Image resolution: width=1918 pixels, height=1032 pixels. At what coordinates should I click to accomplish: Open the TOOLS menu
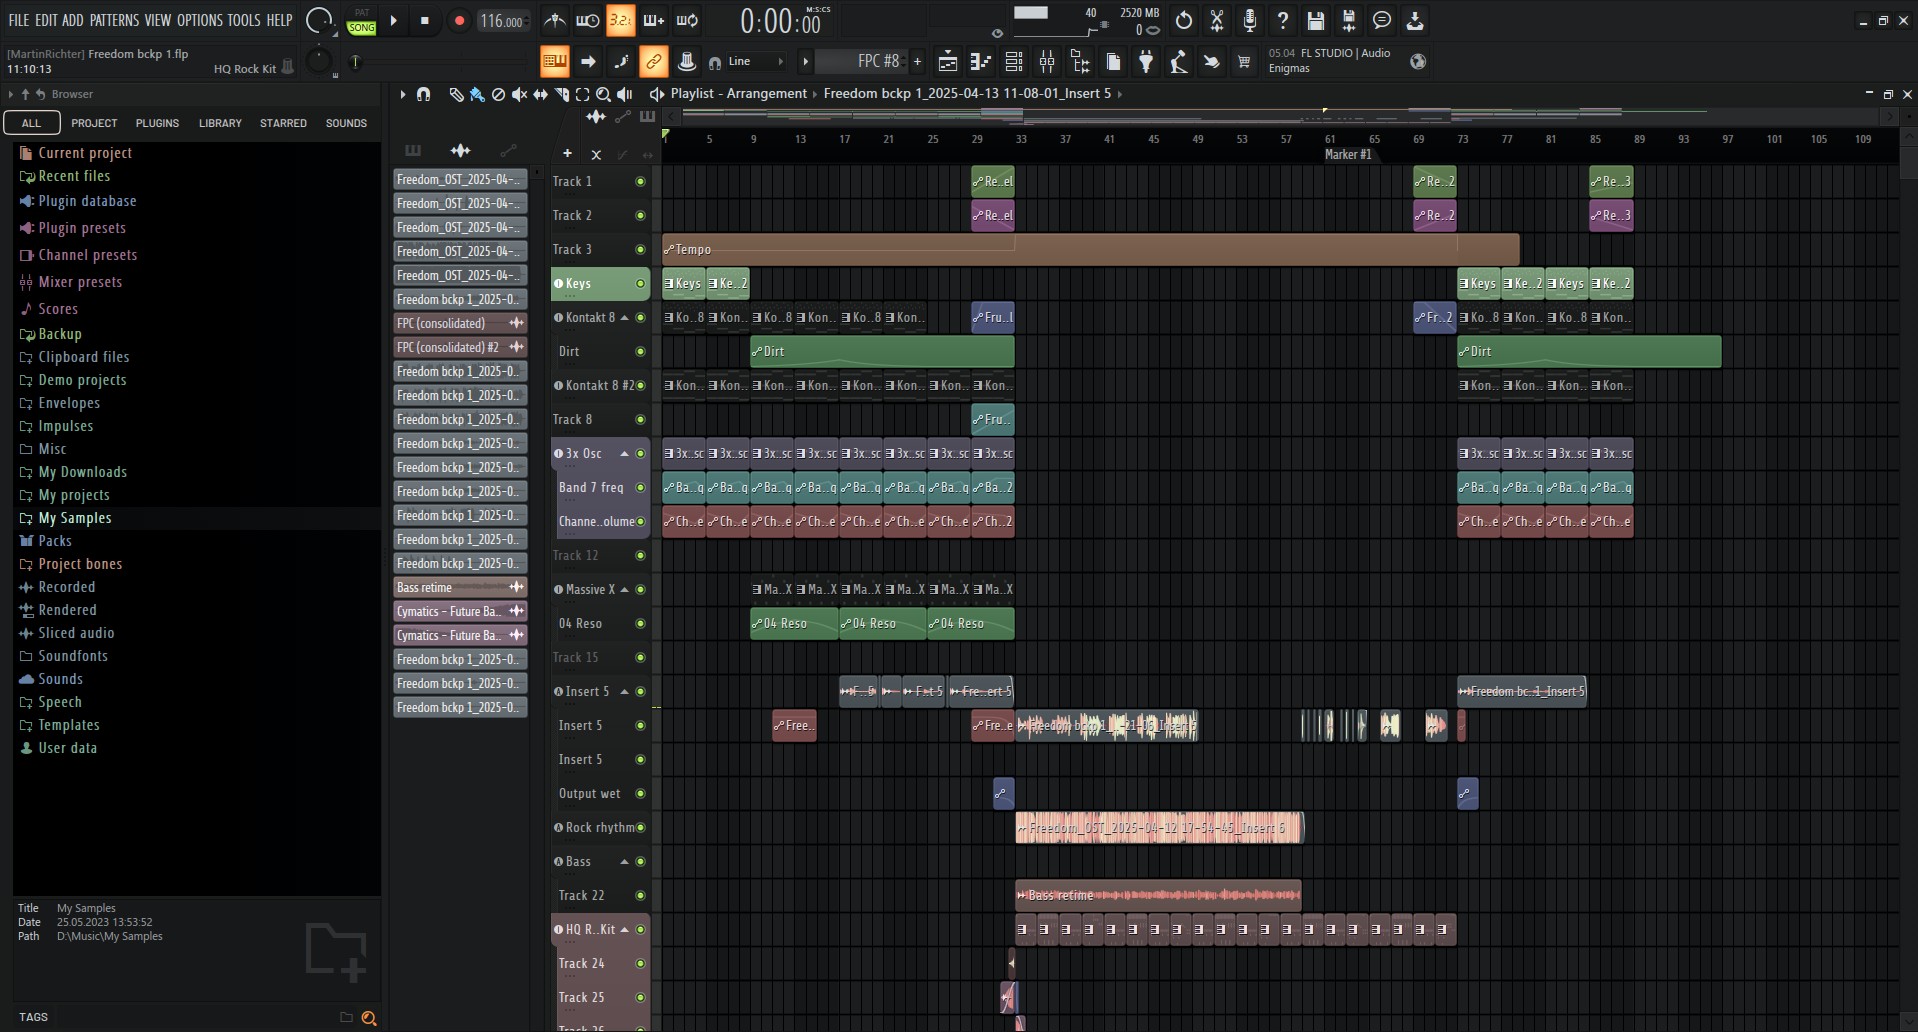pyautogui.click(x=244, y=20)
